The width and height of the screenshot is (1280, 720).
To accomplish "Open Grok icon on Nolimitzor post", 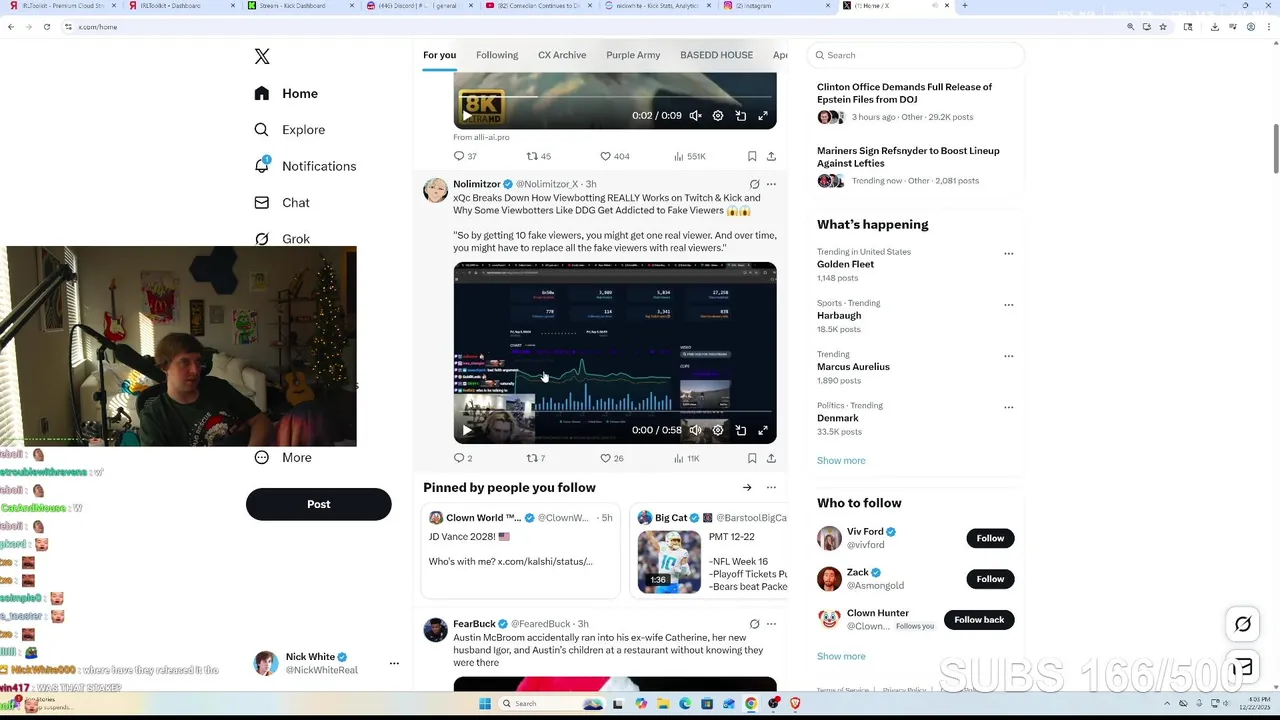I will click(754, 184).
